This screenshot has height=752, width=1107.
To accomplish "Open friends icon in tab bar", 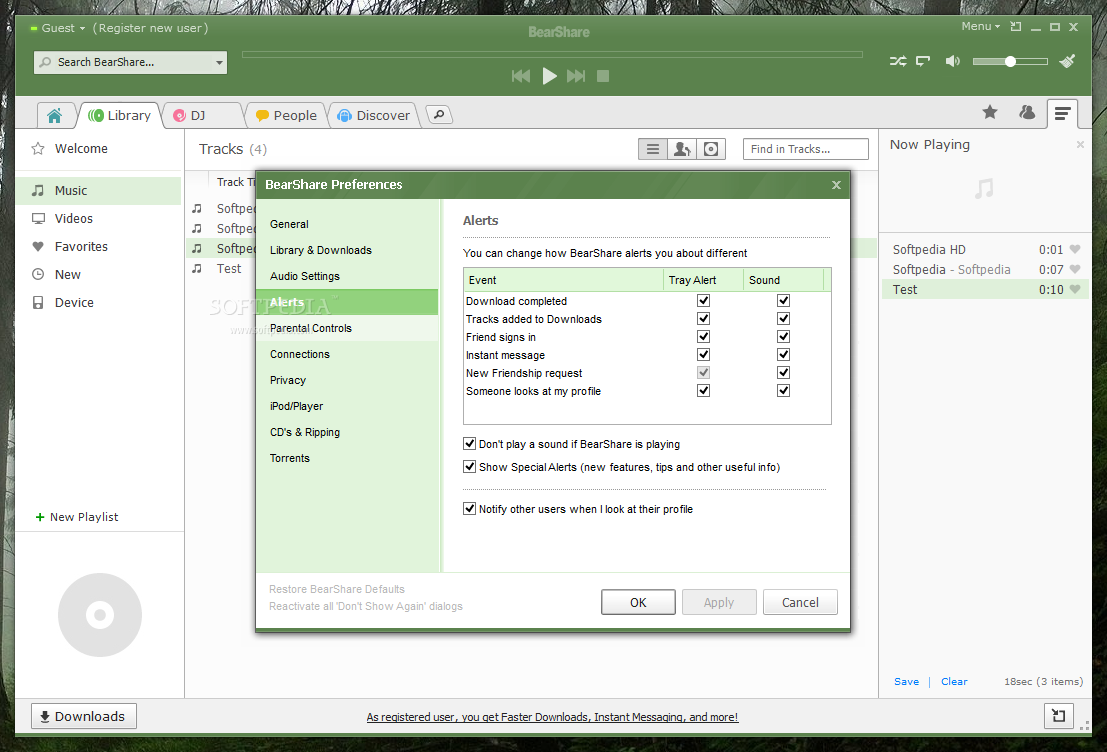I will tap(1027, 112).
